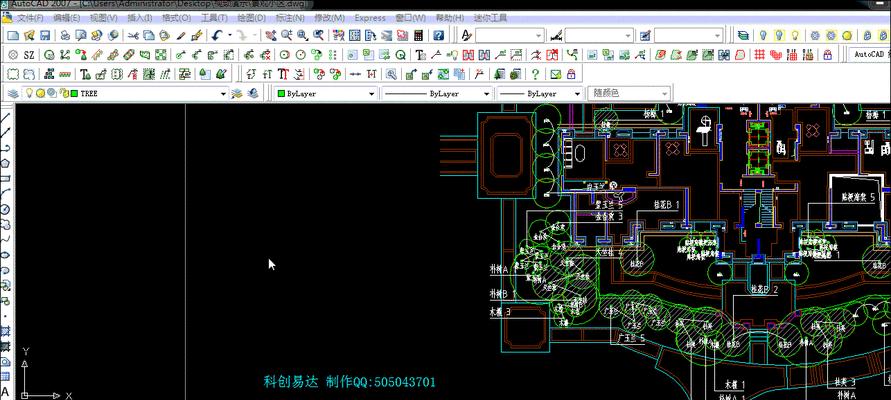
Task: Click the red grid hash icon
Action: click(x=760, y=55)
